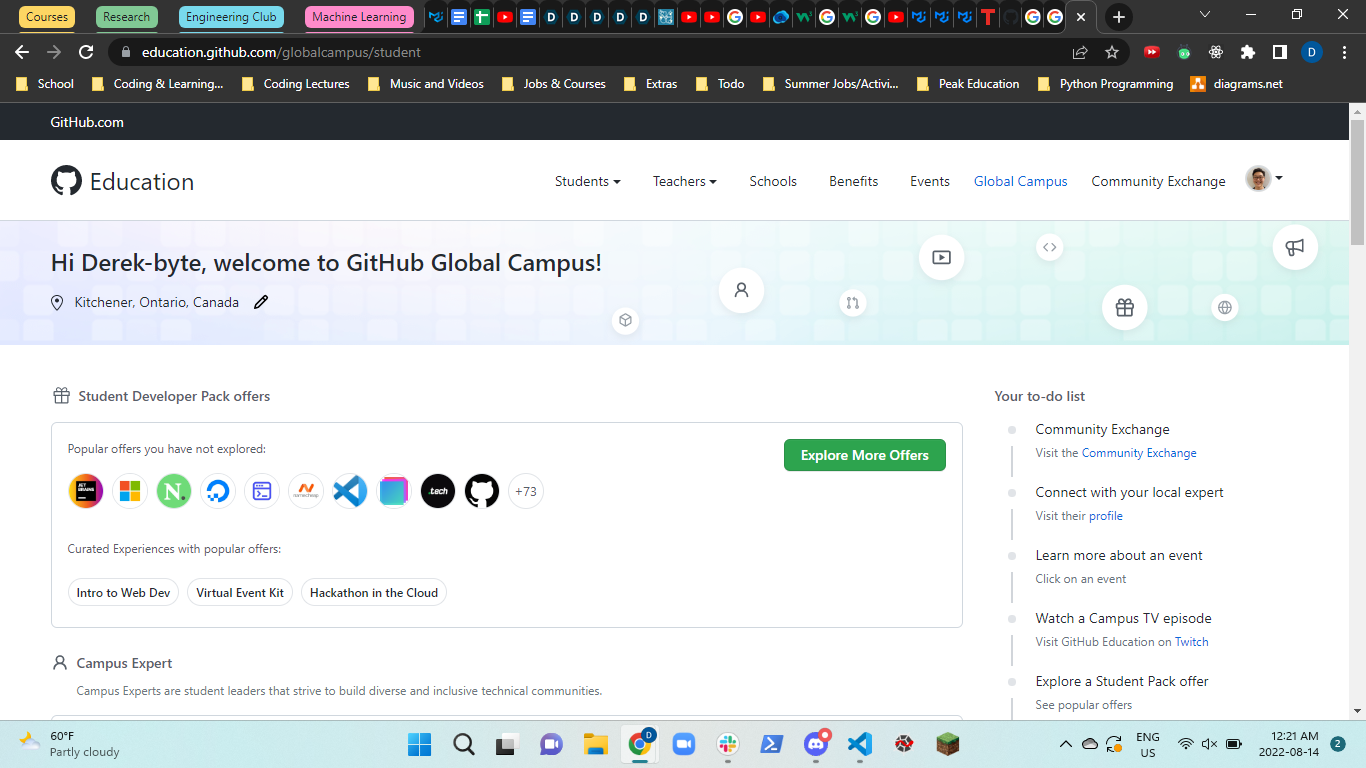Show hidden system tray icons
Image resolution: width=1366 pixels, height=768 pixels.
point(1066,744)
